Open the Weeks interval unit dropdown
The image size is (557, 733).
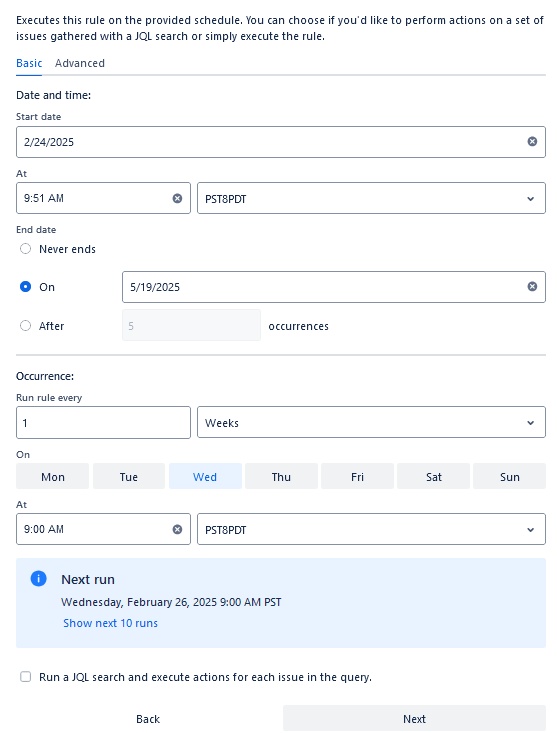tap(371, 423)
